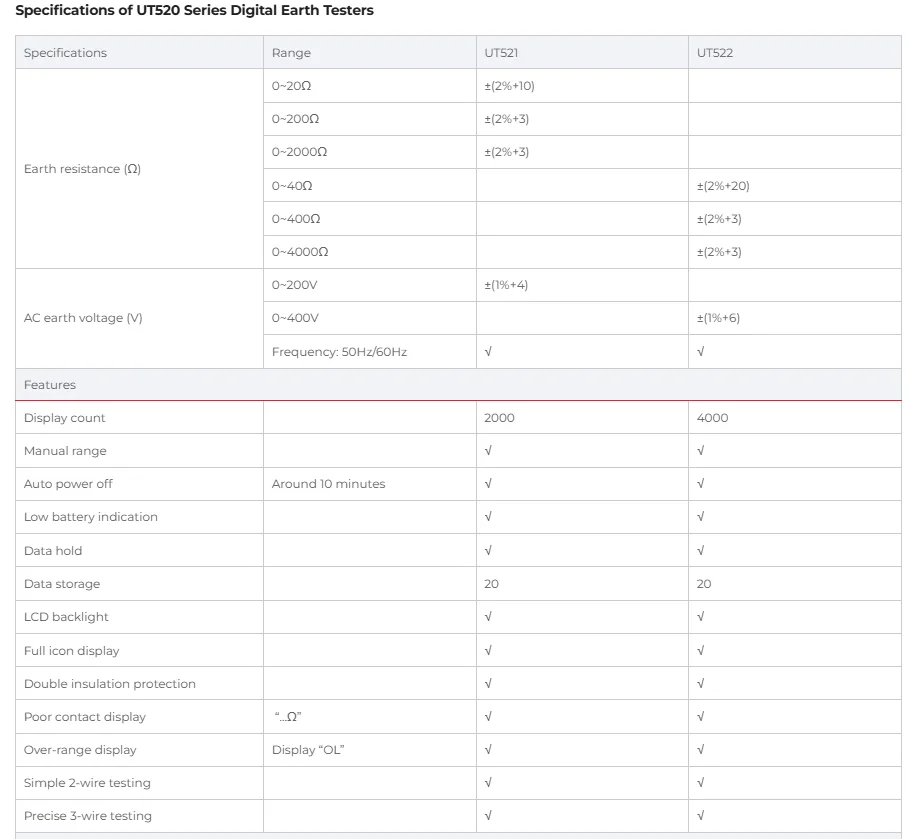Select the "Precise 3-wire testing" row label
The image size is (920, 839).
coord(88,816)
